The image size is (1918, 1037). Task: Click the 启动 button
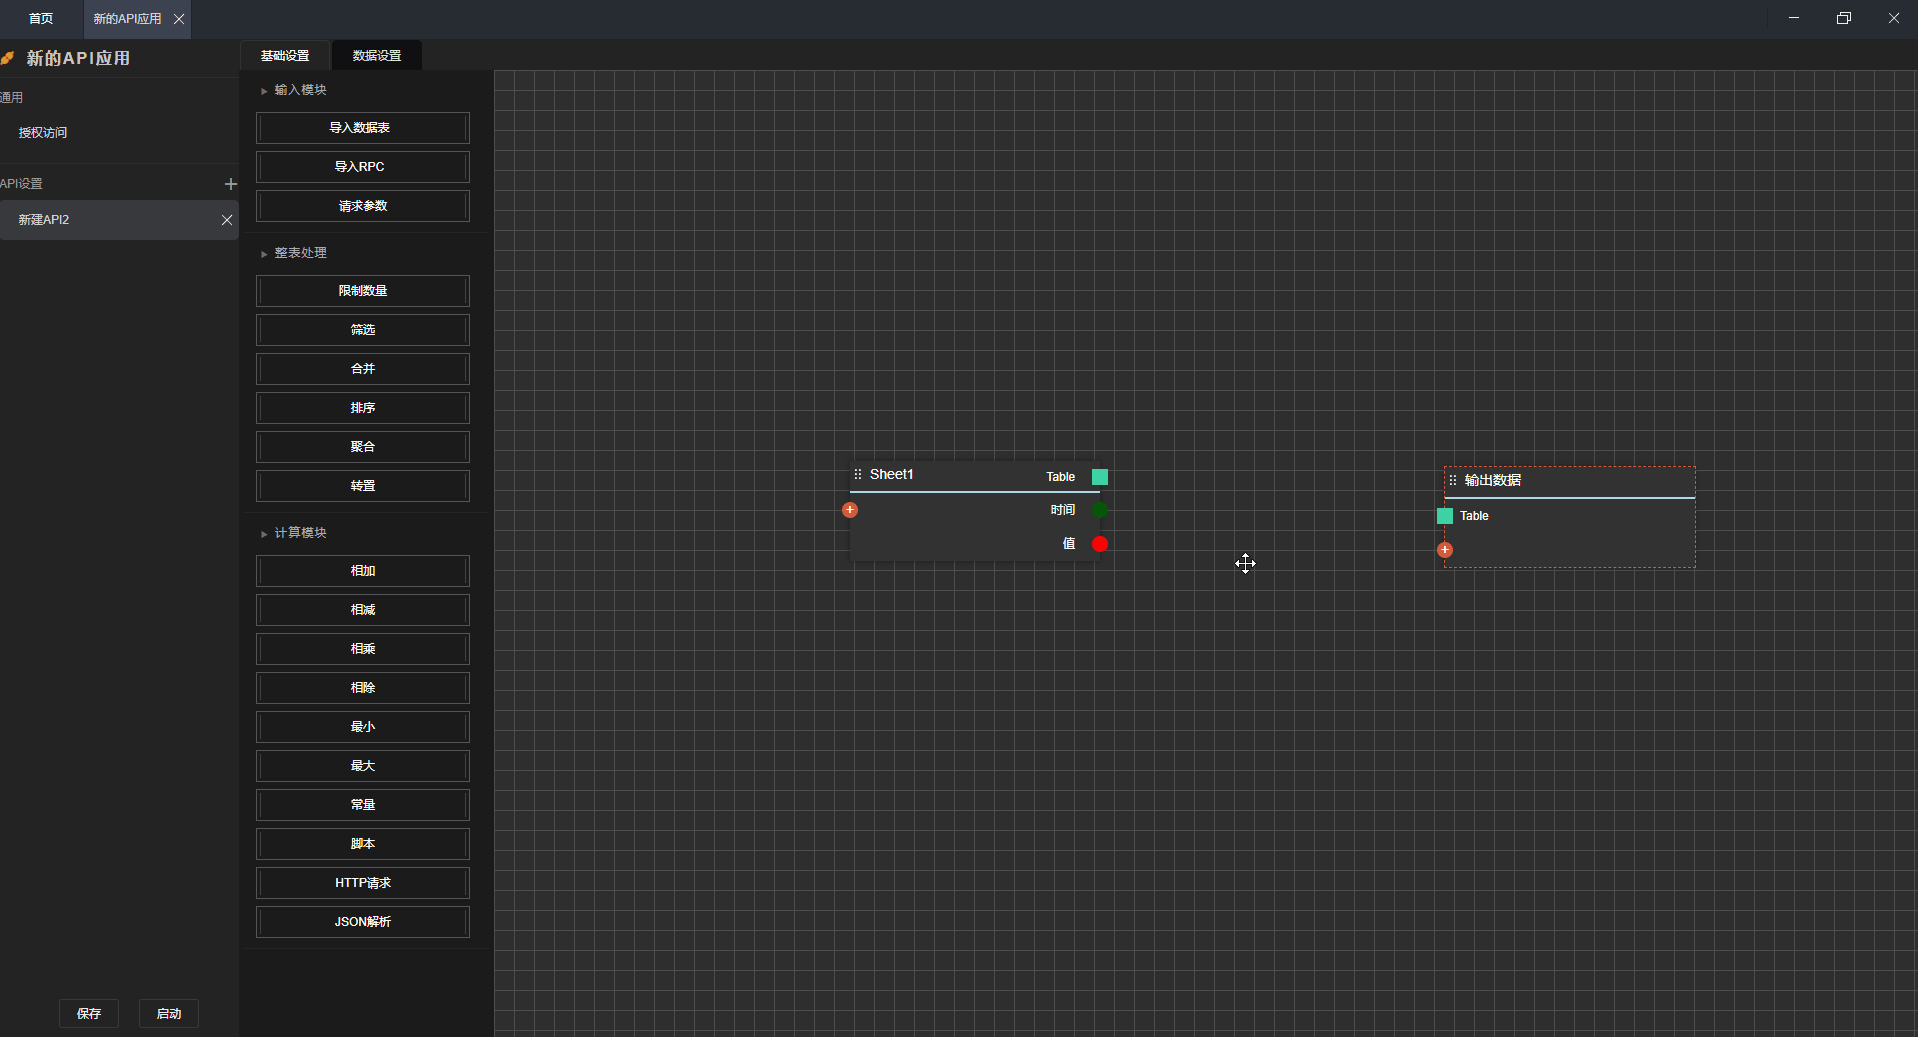pos(169,1014)
